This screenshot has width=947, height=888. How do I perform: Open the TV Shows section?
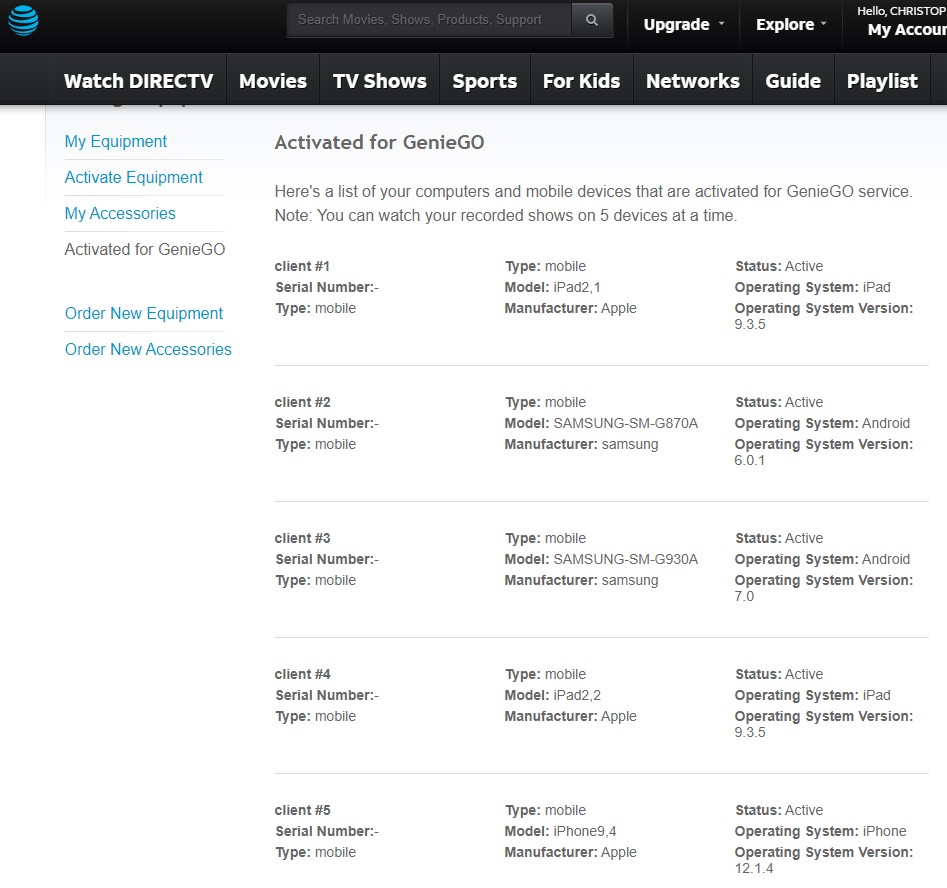[x=380, y=81]
